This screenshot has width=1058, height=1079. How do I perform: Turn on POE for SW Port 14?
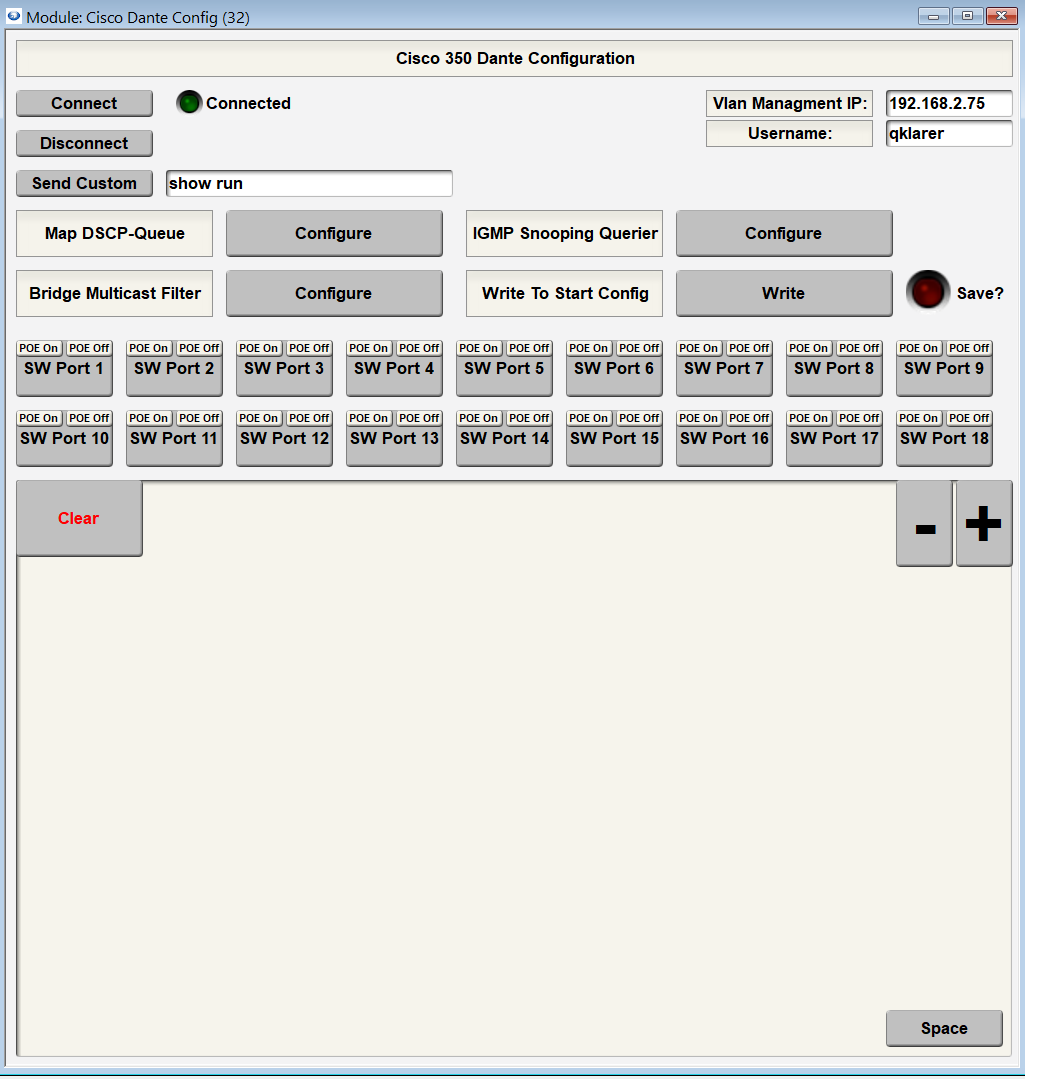478,417
